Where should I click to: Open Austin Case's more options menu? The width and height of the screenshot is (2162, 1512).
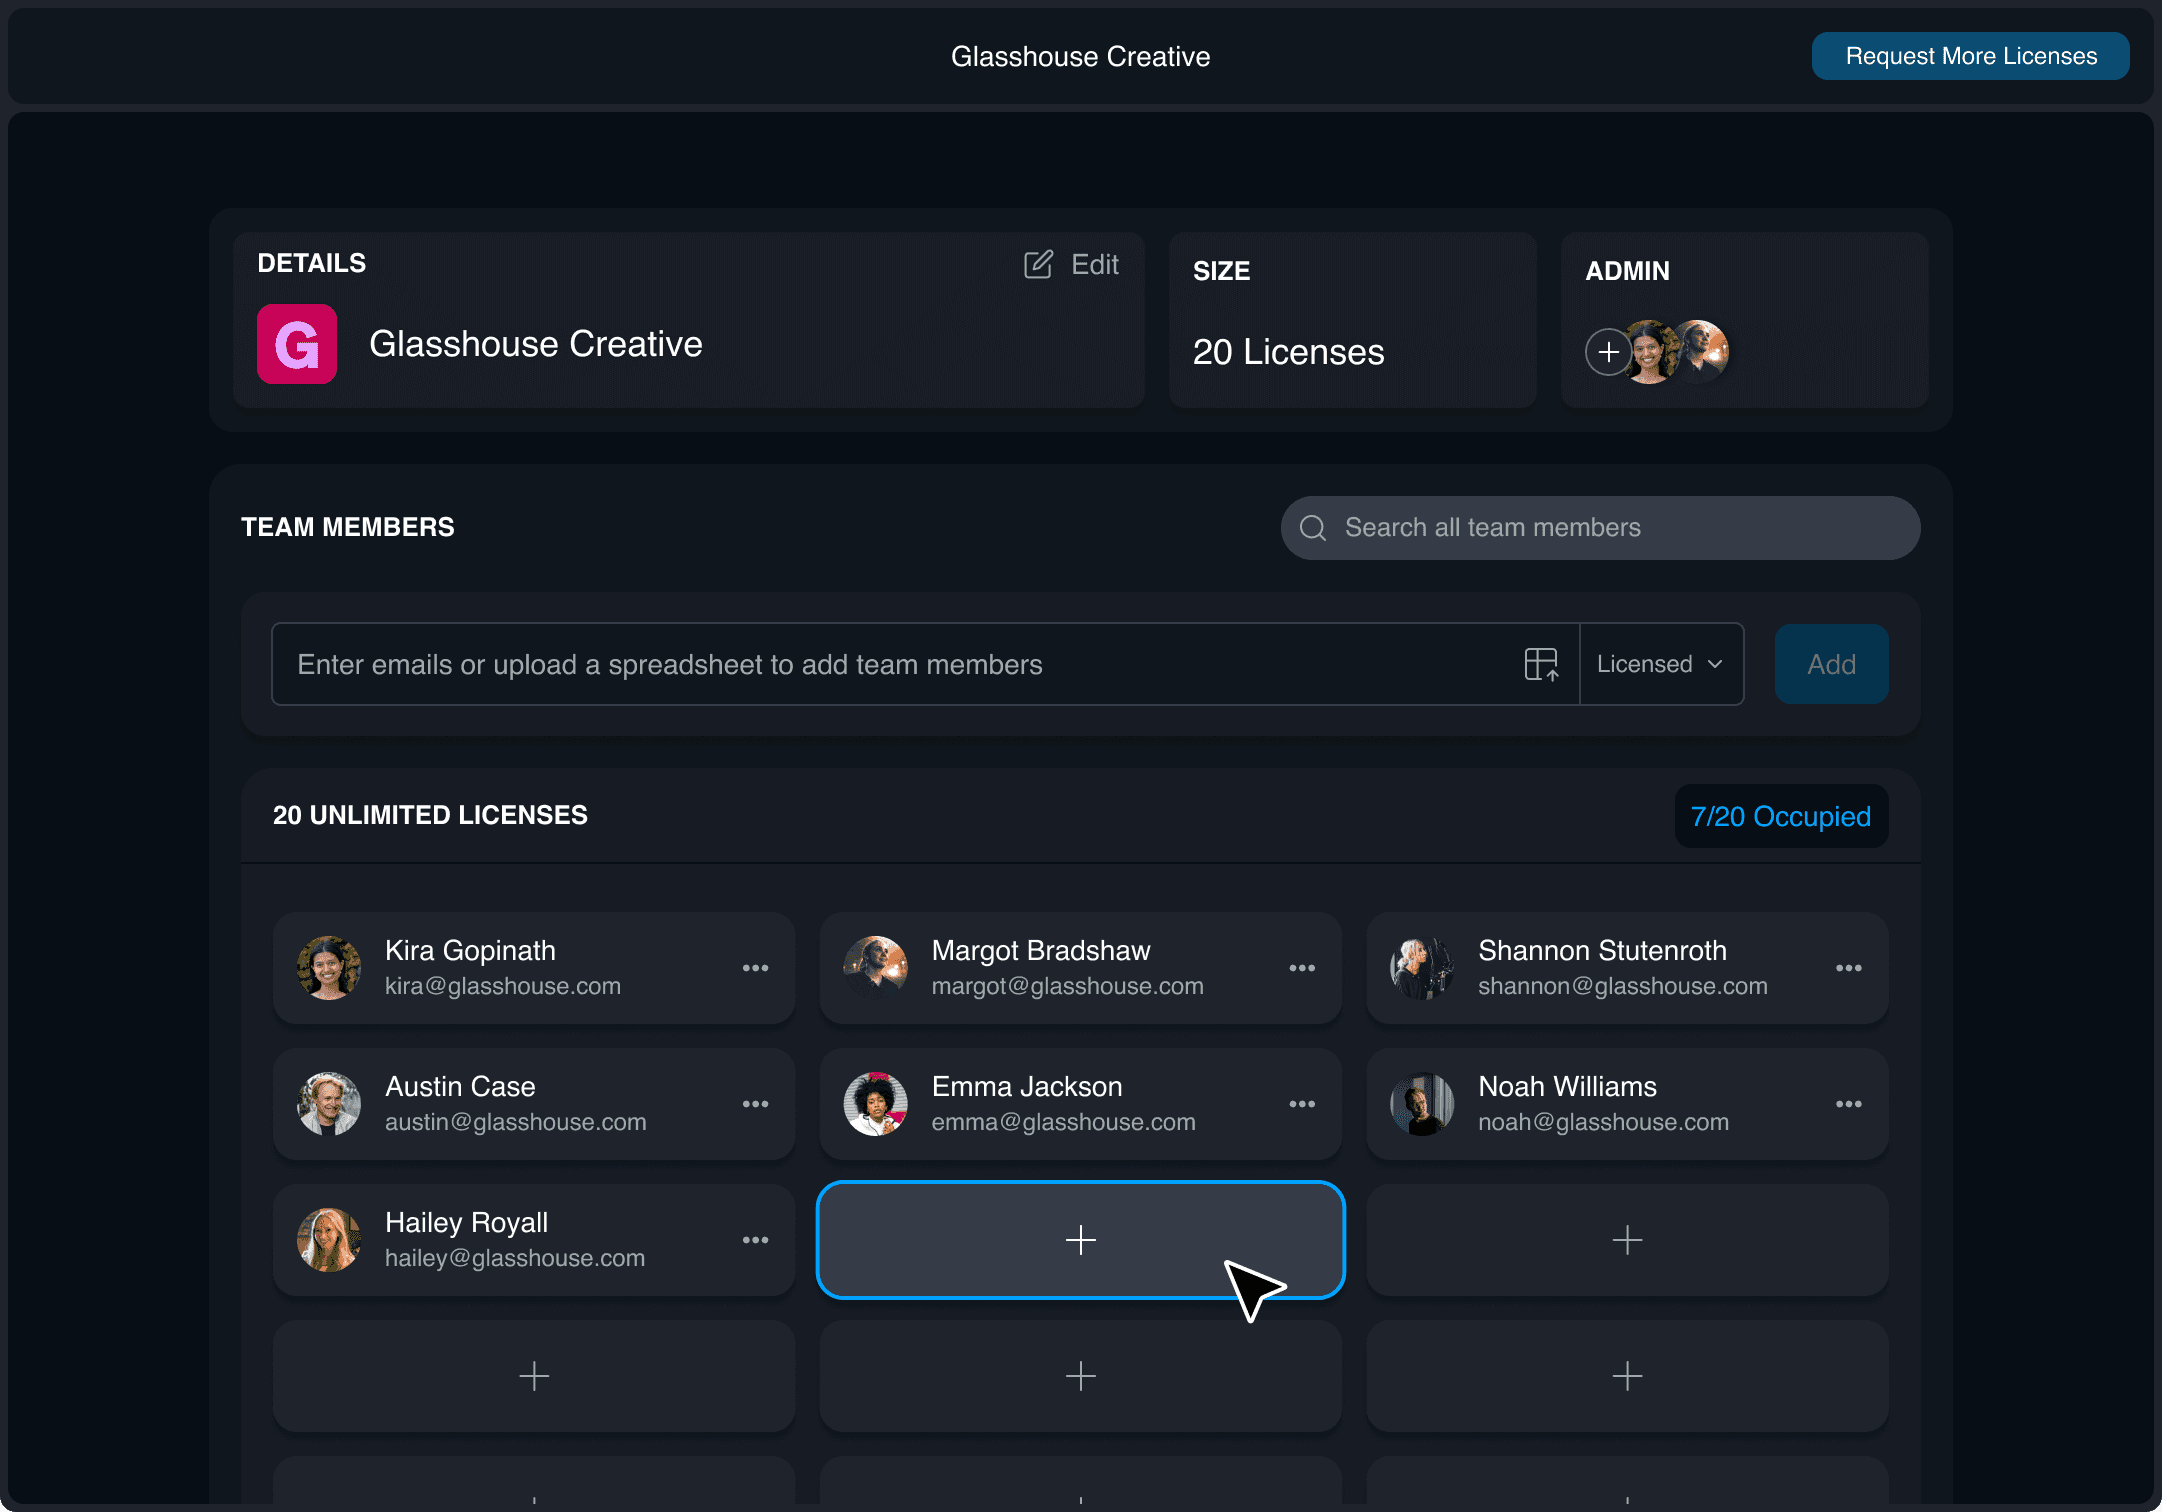point(755,1104)
